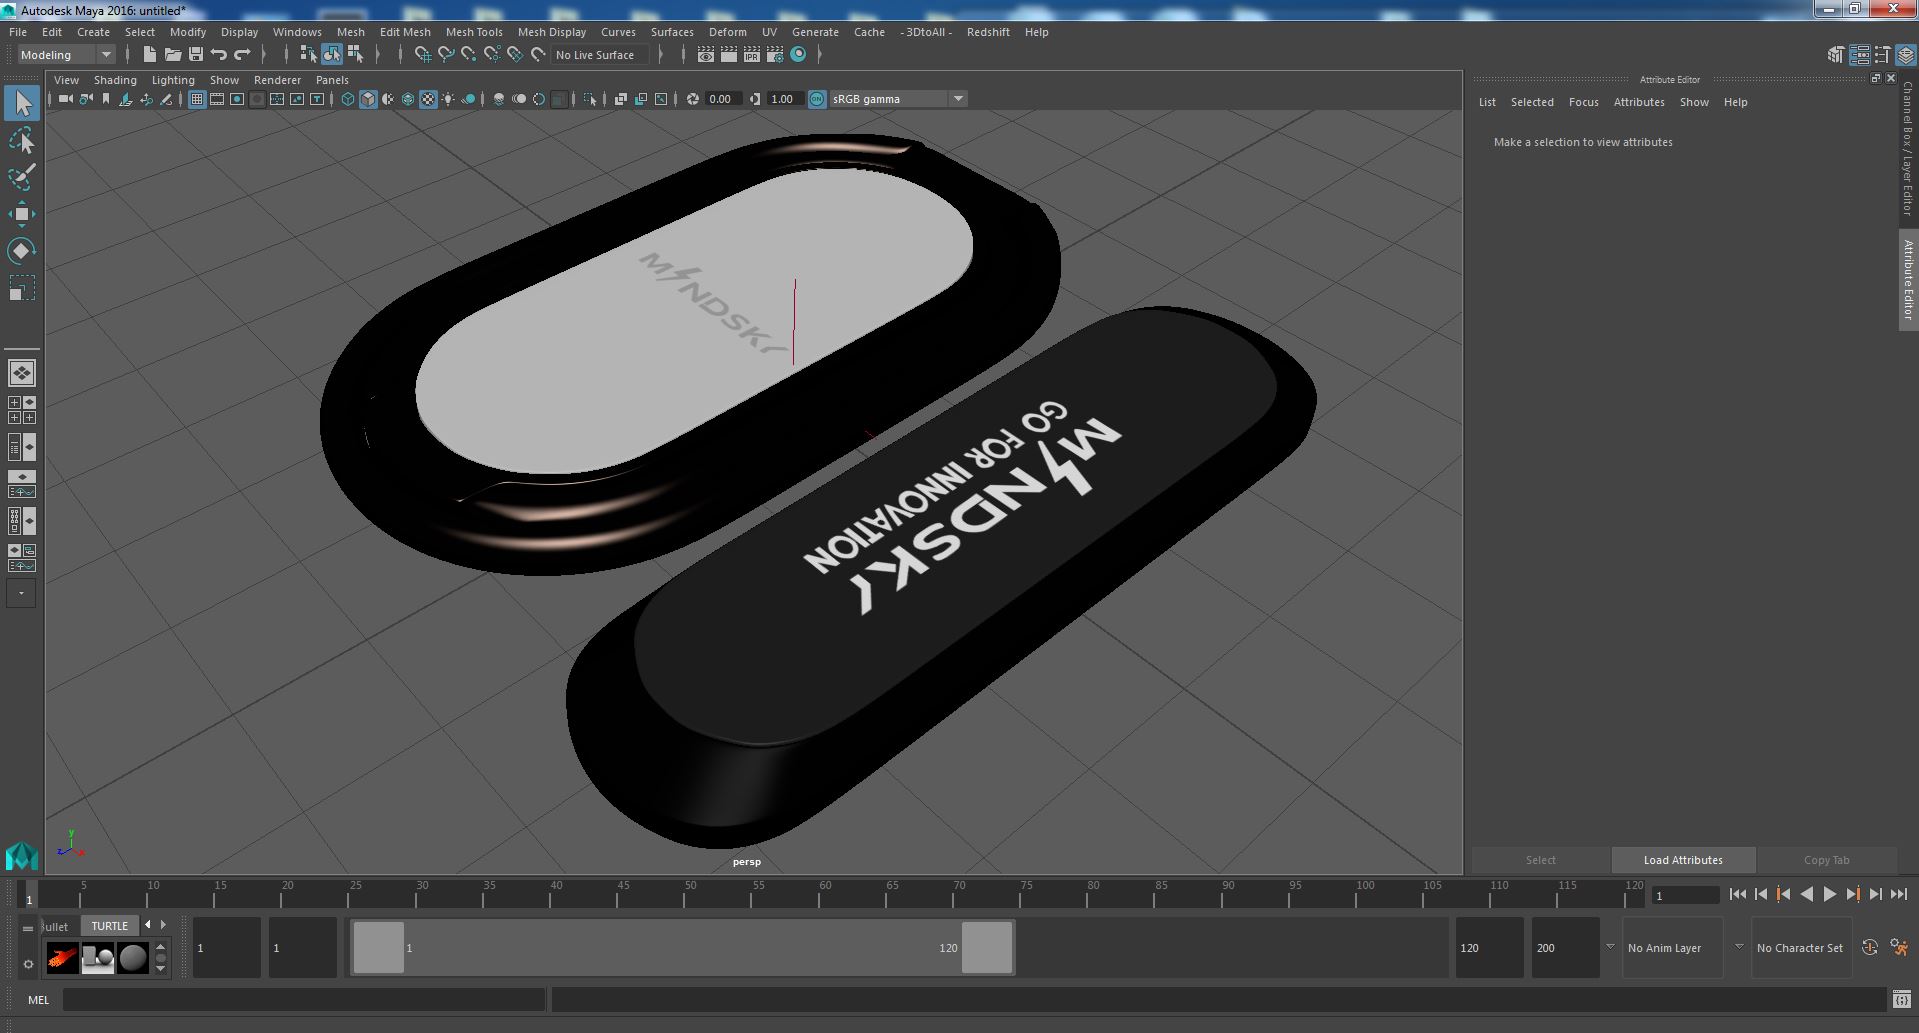Switch to four view layout
1919x1033 pixels.
(22, 410)
